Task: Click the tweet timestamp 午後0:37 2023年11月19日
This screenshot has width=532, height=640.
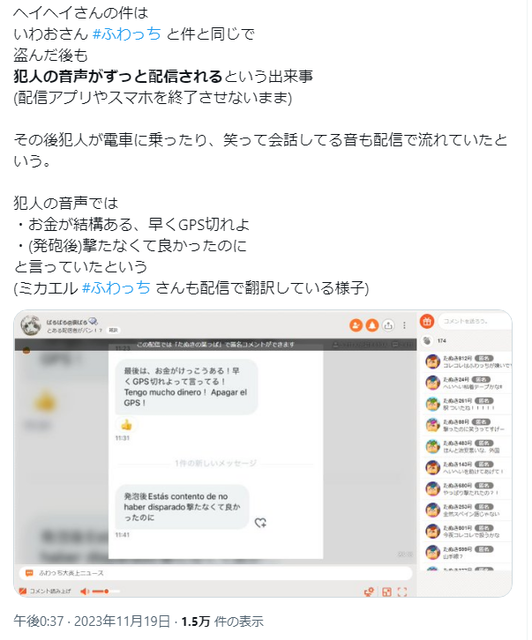Action: coord(92,621)
